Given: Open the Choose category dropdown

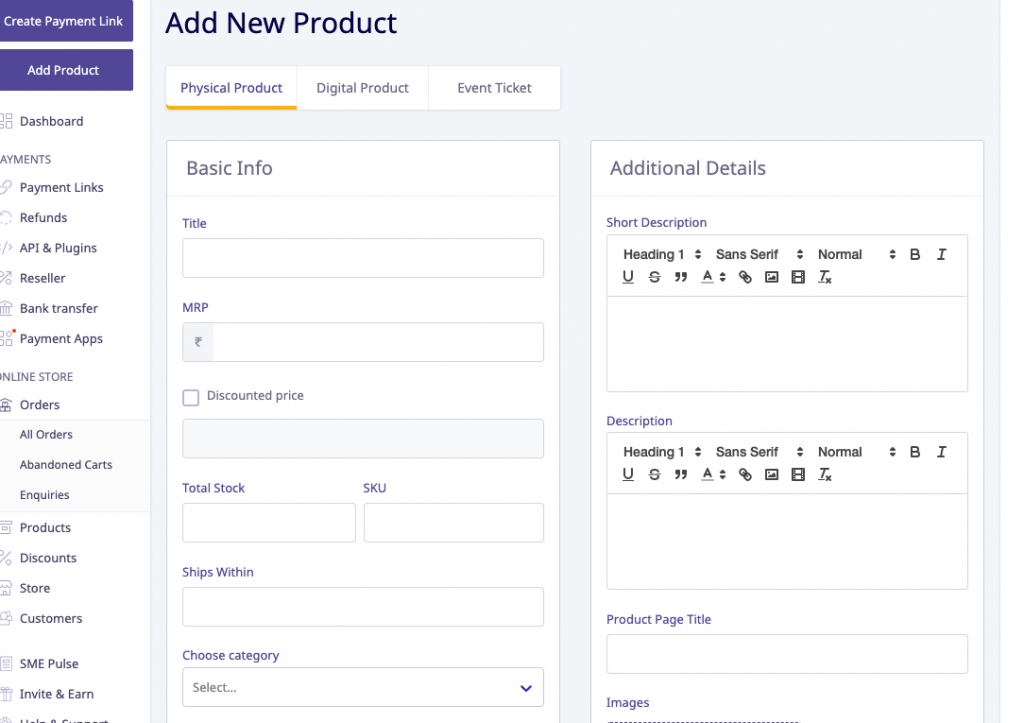Looking at the screenshot, I should pos(363,688).
